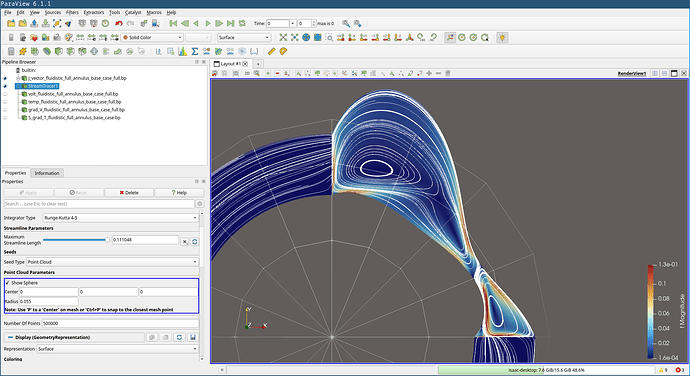Click the Delete button
690x376 pixels.
pos(129,193)
